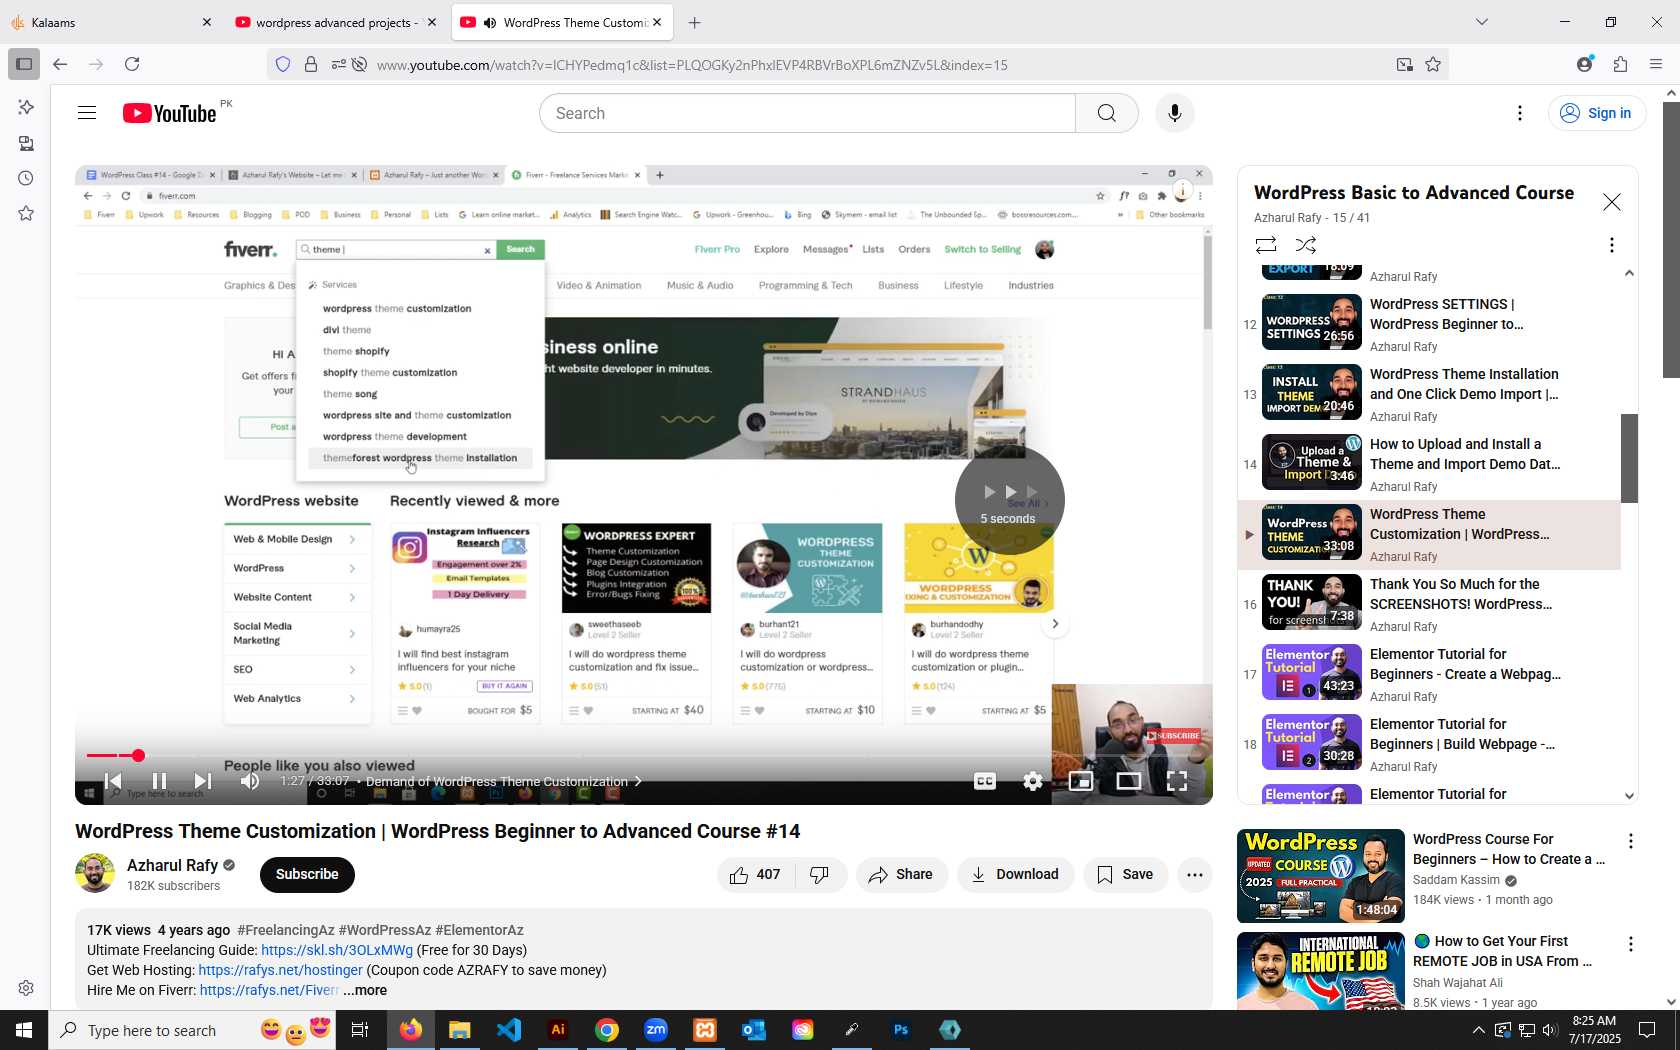Open Azharul Rafy channel avatar
The image size is (1680, 1050).
pyautogui.click(x=95, y=873)
